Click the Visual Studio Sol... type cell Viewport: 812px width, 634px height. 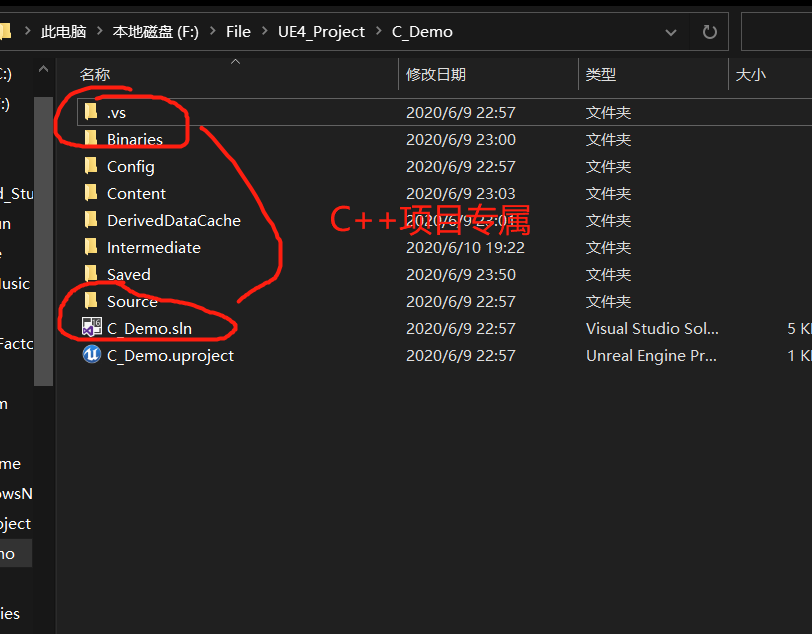(652, 328)
